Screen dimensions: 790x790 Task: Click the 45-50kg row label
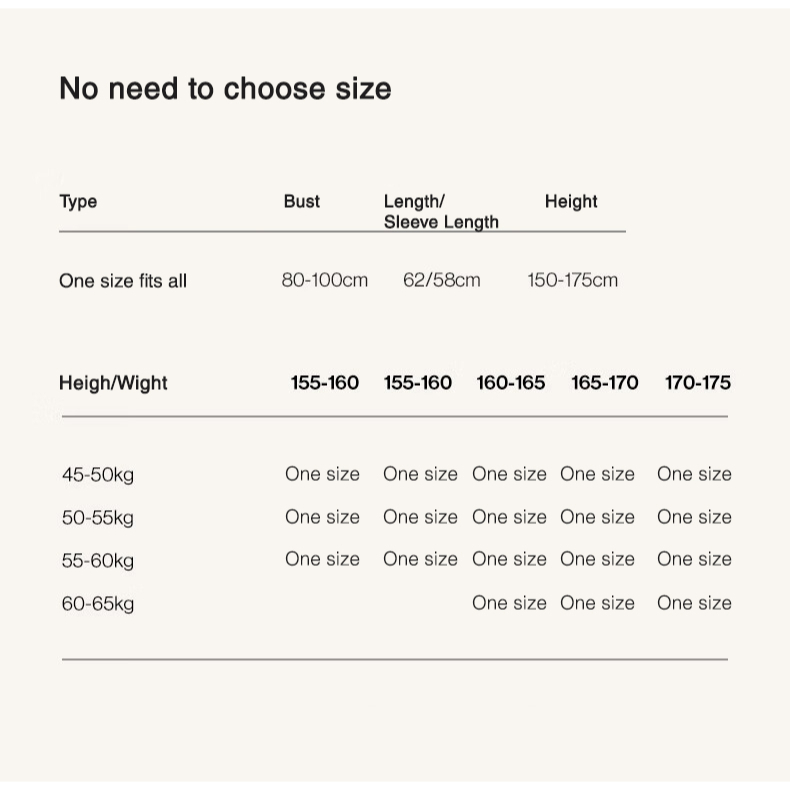click(98, 475)
